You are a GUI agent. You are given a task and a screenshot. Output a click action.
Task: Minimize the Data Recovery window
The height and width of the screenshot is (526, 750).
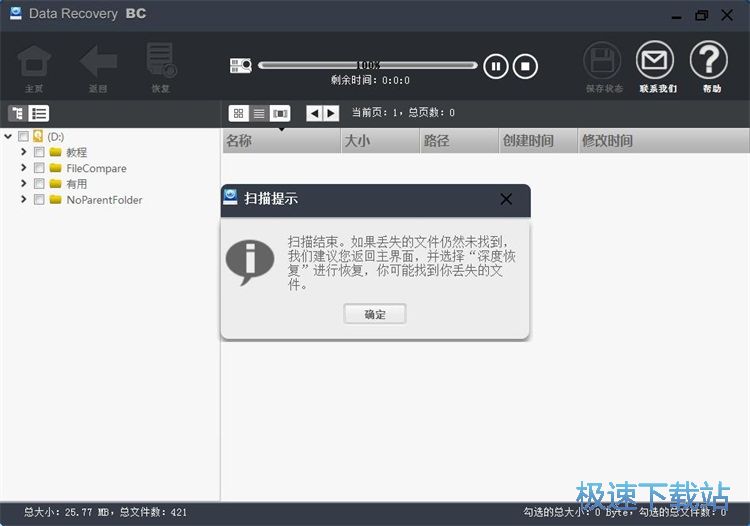click(676, 16)
